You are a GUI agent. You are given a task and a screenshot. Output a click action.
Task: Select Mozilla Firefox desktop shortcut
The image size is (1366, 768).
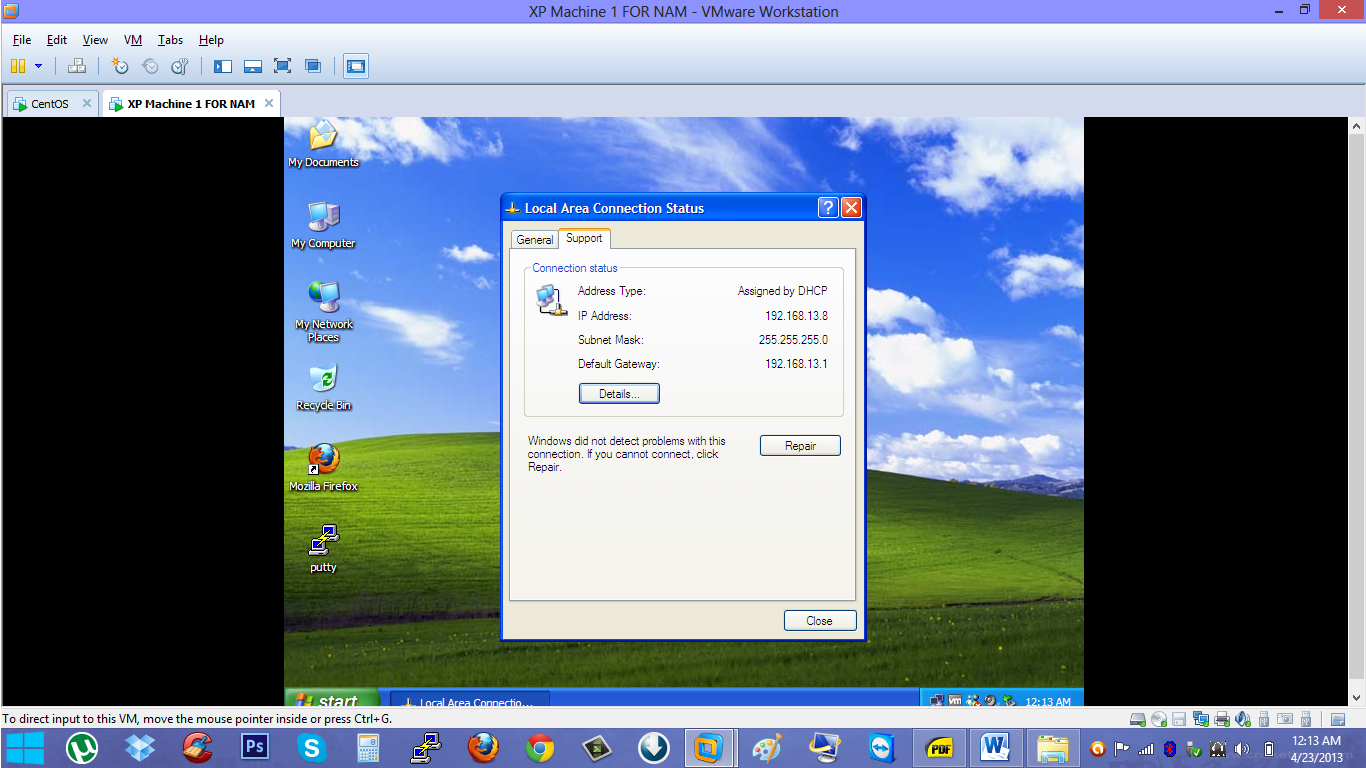coord(323,468)
